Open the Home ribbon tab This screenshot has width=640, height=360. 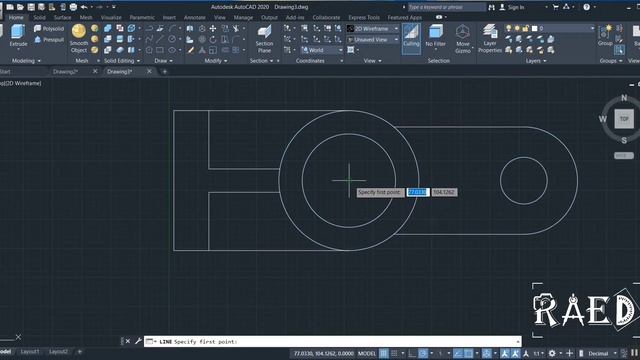(16, 18)
